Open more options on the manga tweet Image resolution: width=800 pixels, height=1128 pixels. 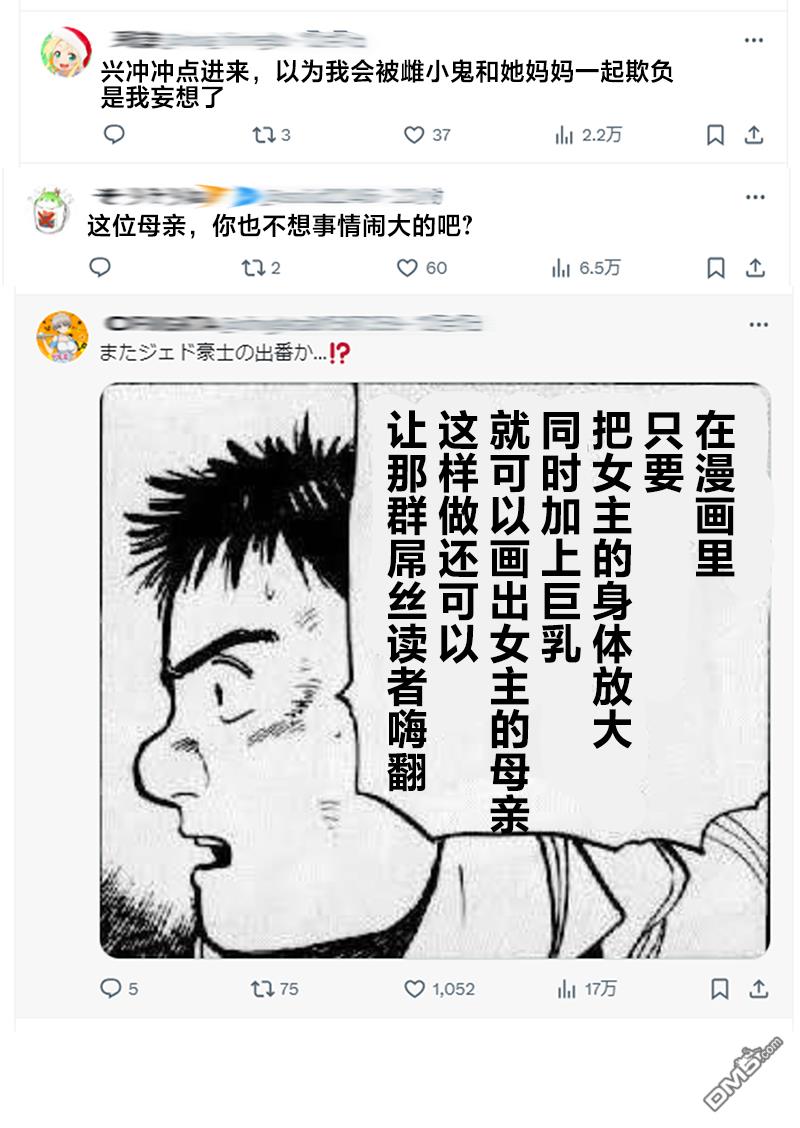(758, 325)
